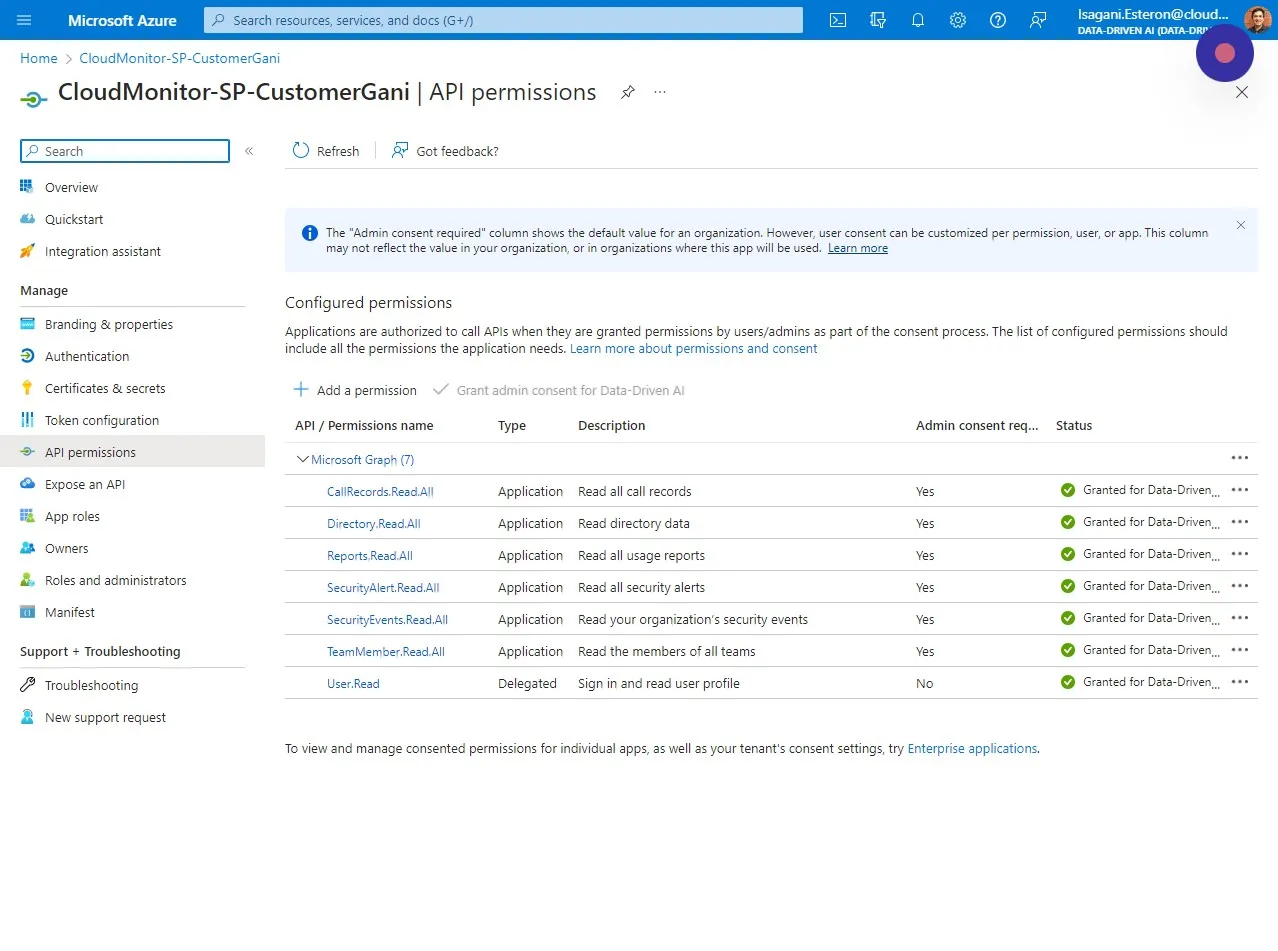
Task: Open the user account avatar
Action: (x=1257, y=20)
